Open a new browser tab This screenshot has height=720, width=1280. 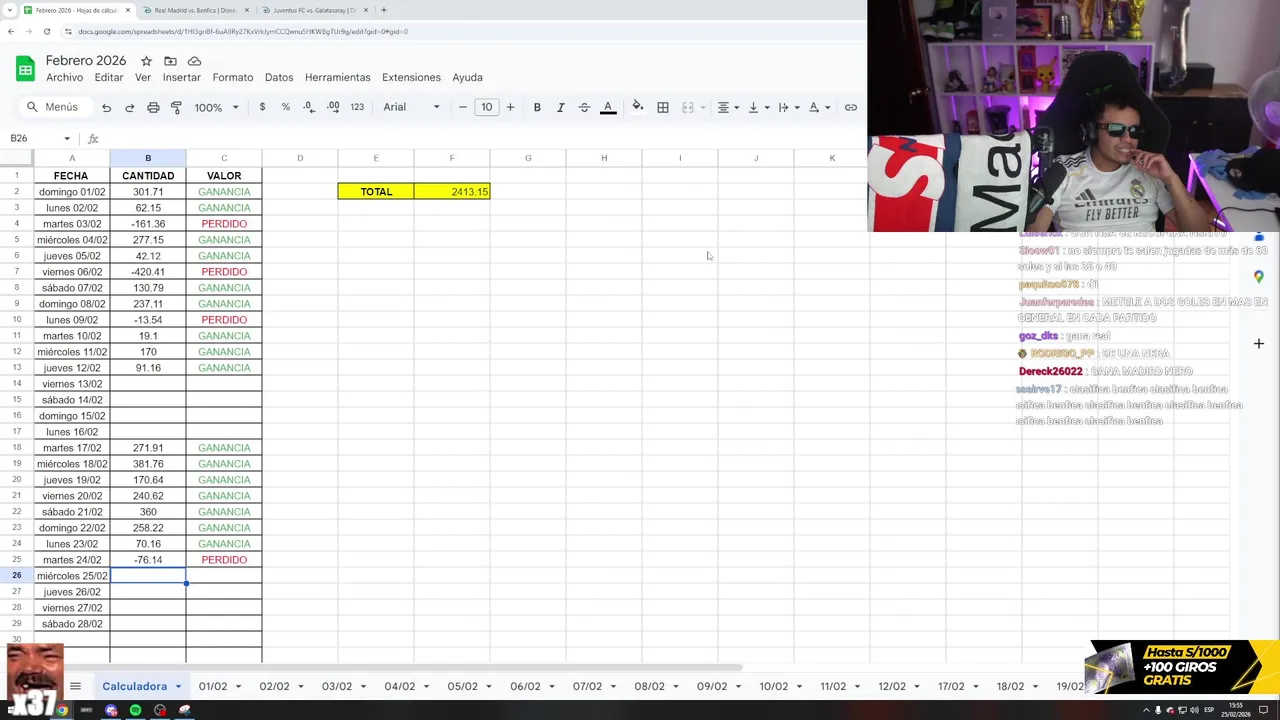click(x=383, y=10)
